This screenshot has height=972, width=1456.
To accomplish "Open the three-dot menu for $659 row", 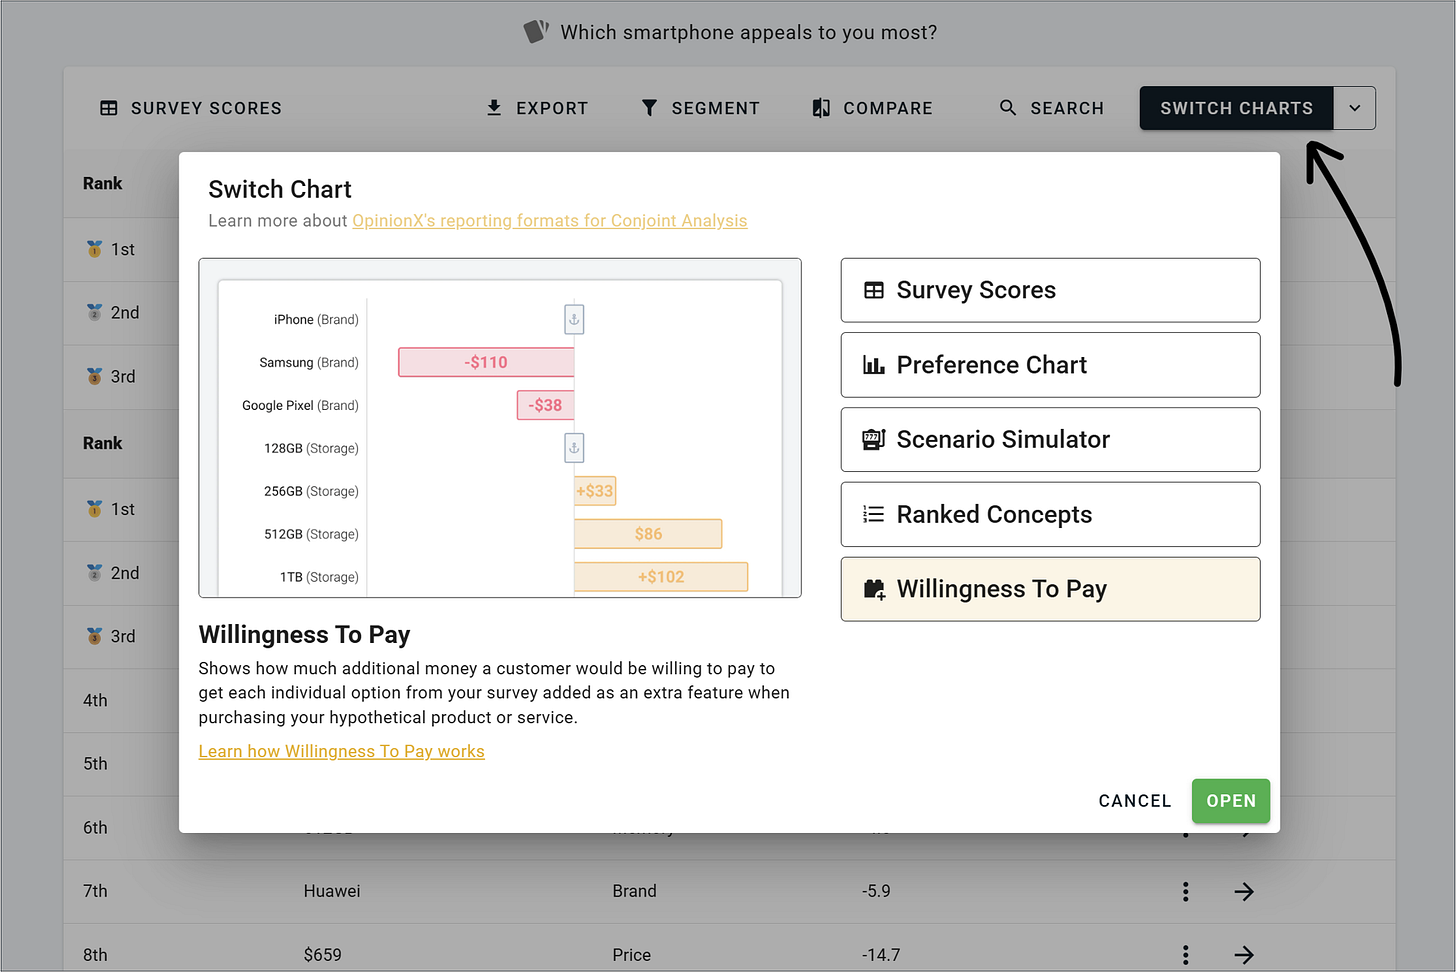I will coord(1186,955).
